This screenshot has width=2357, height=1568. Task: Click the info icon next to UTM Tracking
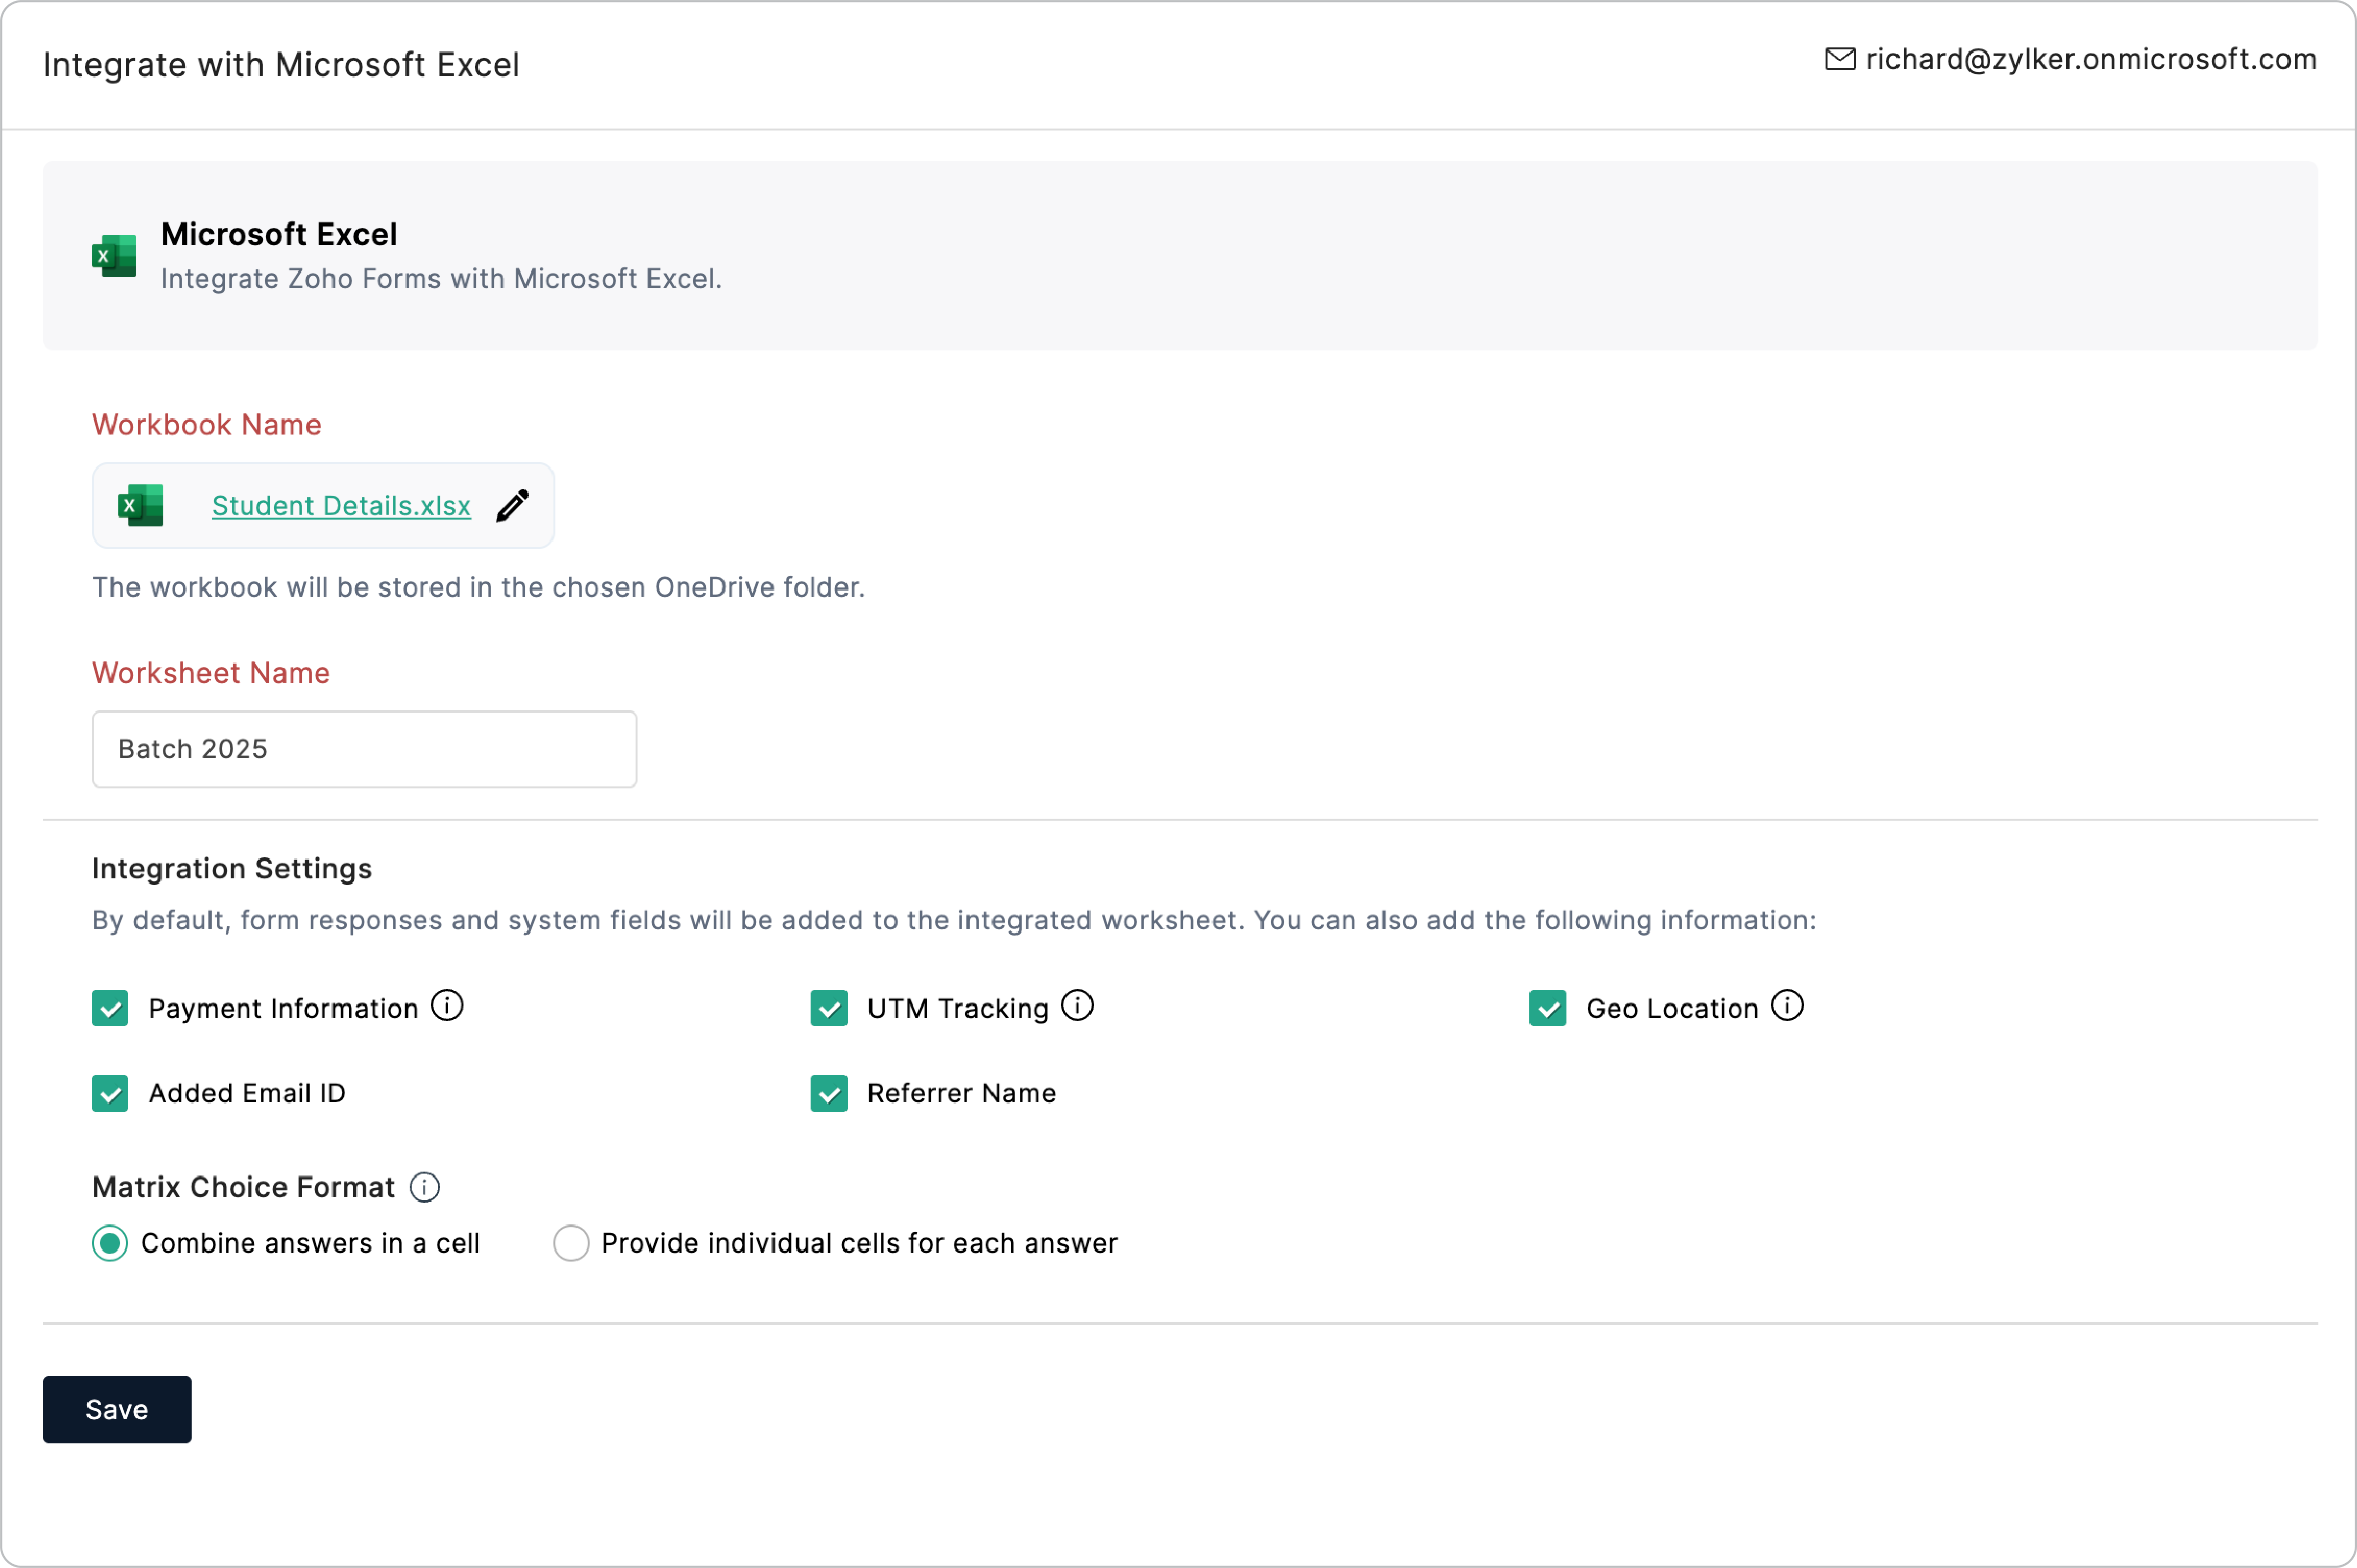1078,1006
